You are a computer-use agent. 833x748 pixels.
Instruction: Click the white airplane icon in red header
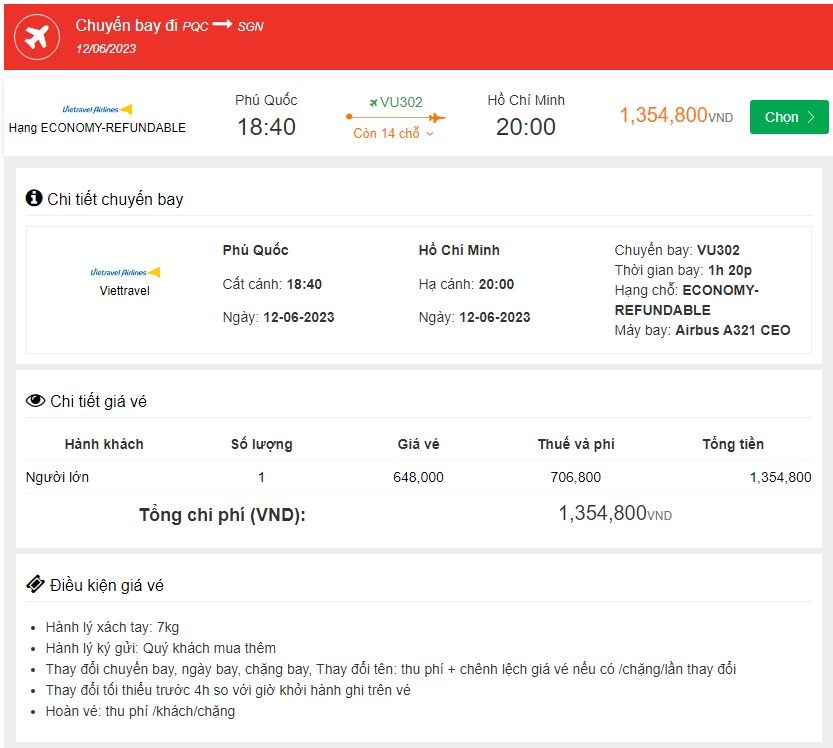(x=37, y=37)
